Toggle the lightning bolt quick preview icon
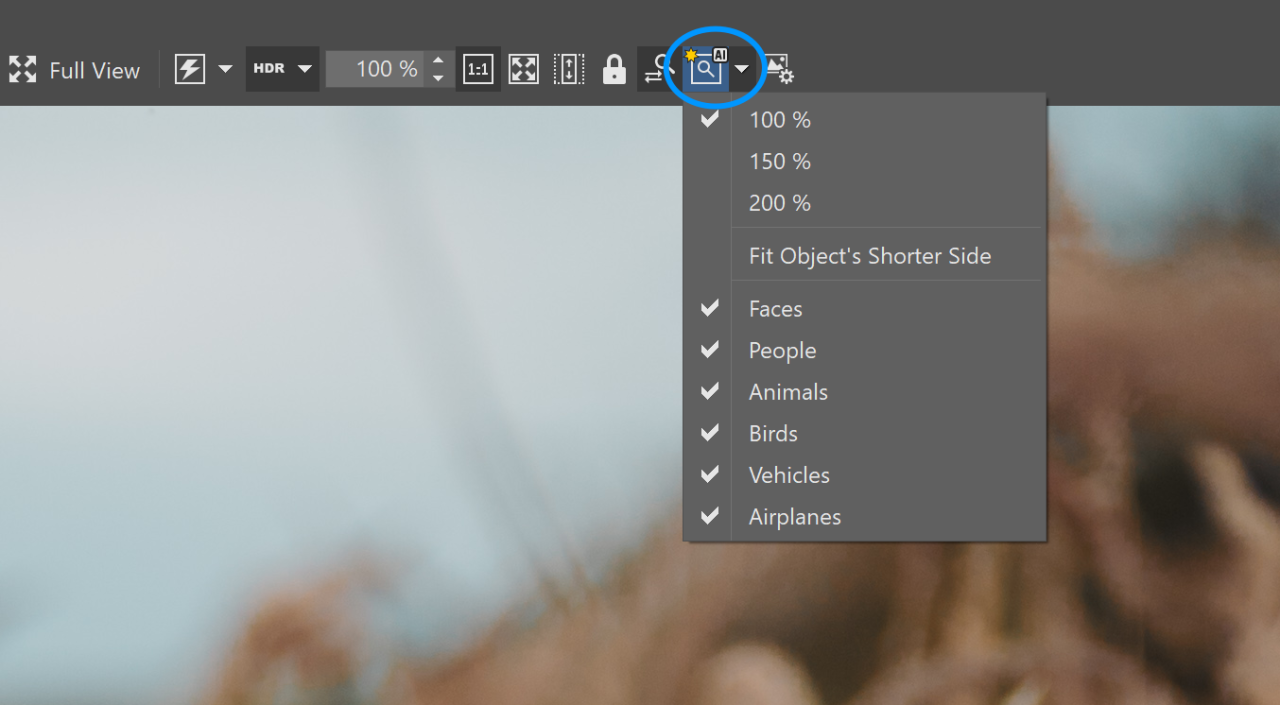Screen dimensions: 1280x705 click(190, 69)
